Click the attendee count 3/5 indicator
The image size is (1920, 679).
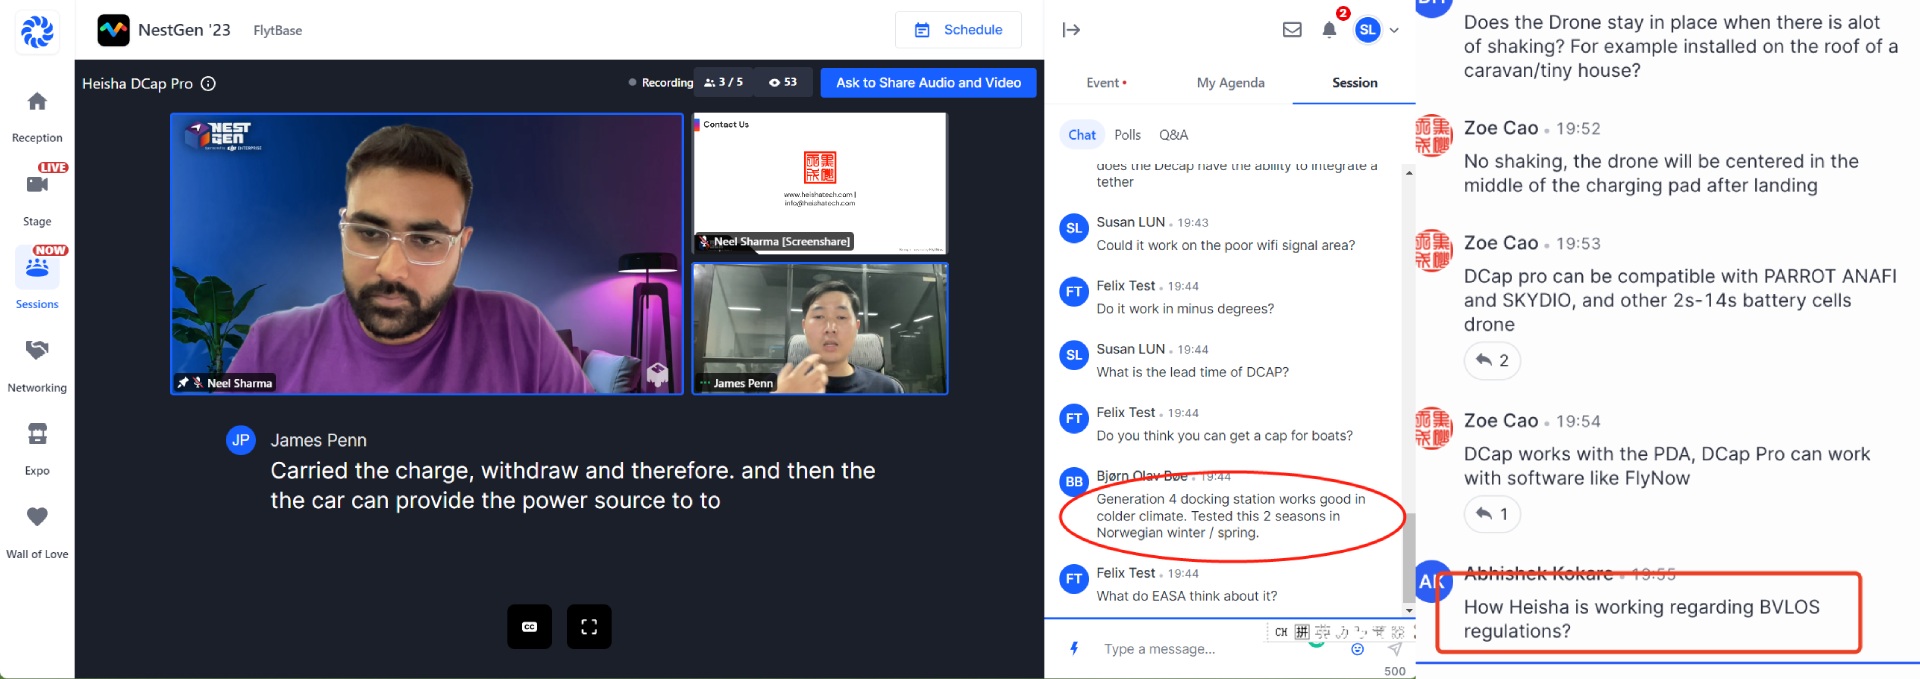tap(724, 83)
